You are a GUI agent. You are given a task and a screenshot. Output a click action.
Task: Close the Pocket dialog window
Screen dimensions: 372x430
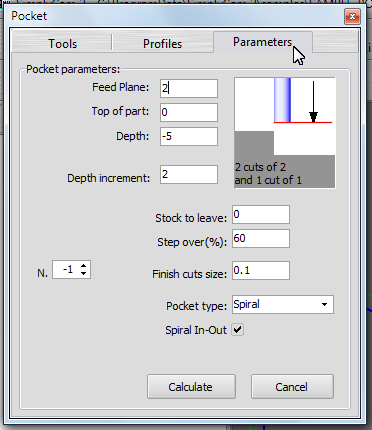tap(352, 16)
